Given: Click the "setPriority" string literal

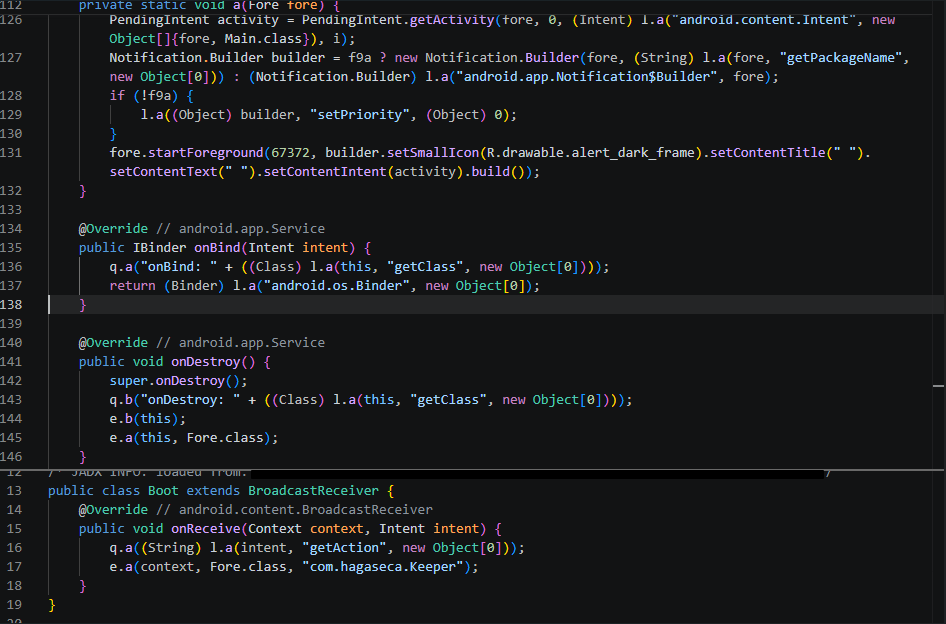Looking at the screenshot, I should (x=360, y=115).
